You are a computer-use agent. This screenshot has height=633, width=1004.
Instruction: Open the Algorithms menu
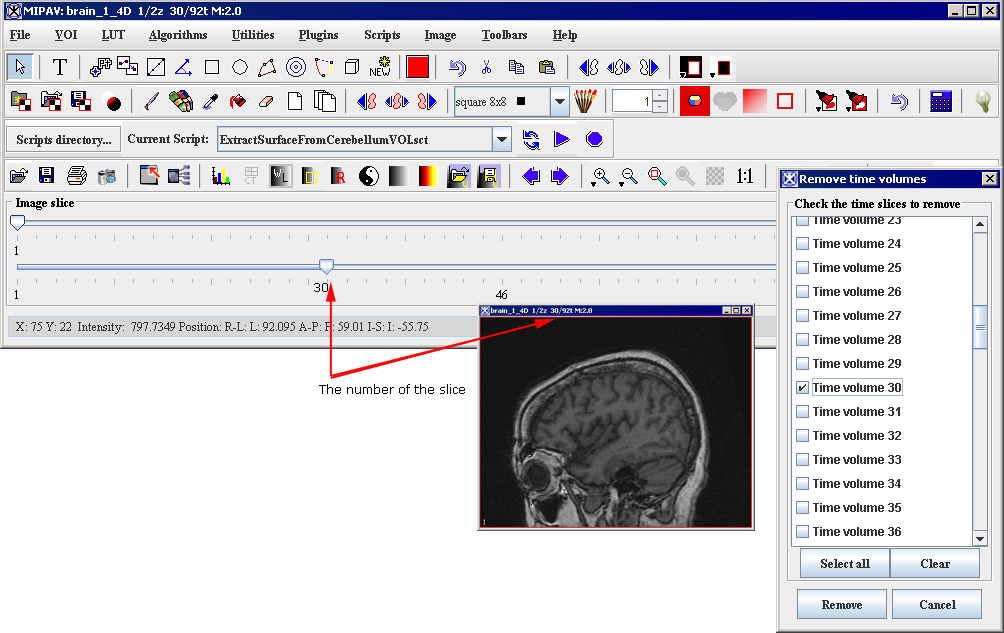pyautogui.click(x=178, y=35)
